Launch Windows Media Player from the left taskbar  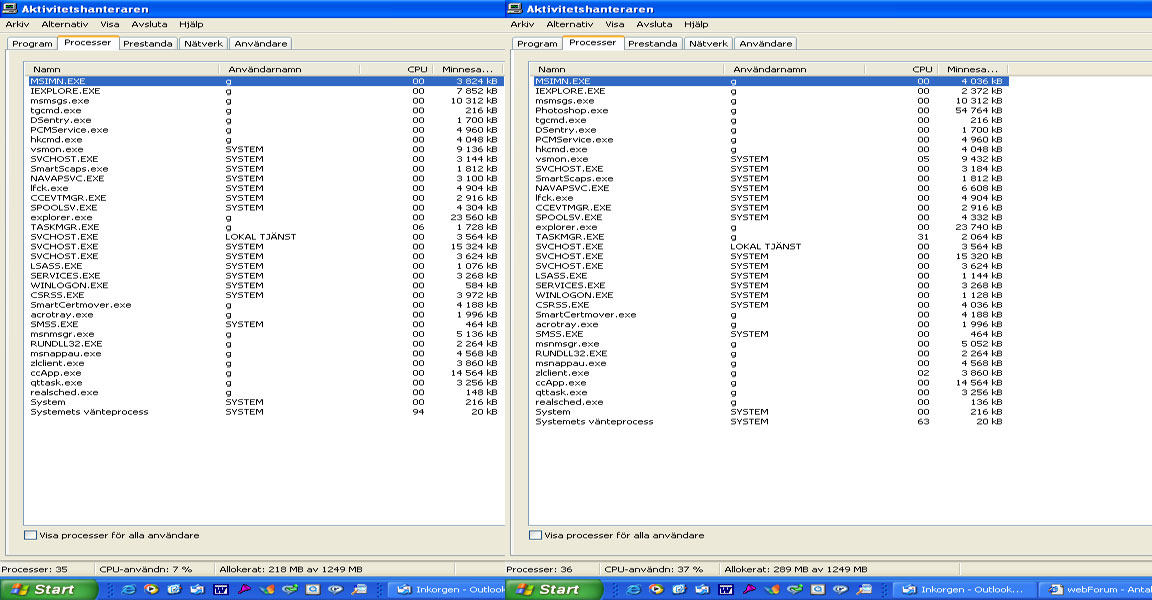tap(151, 589)
